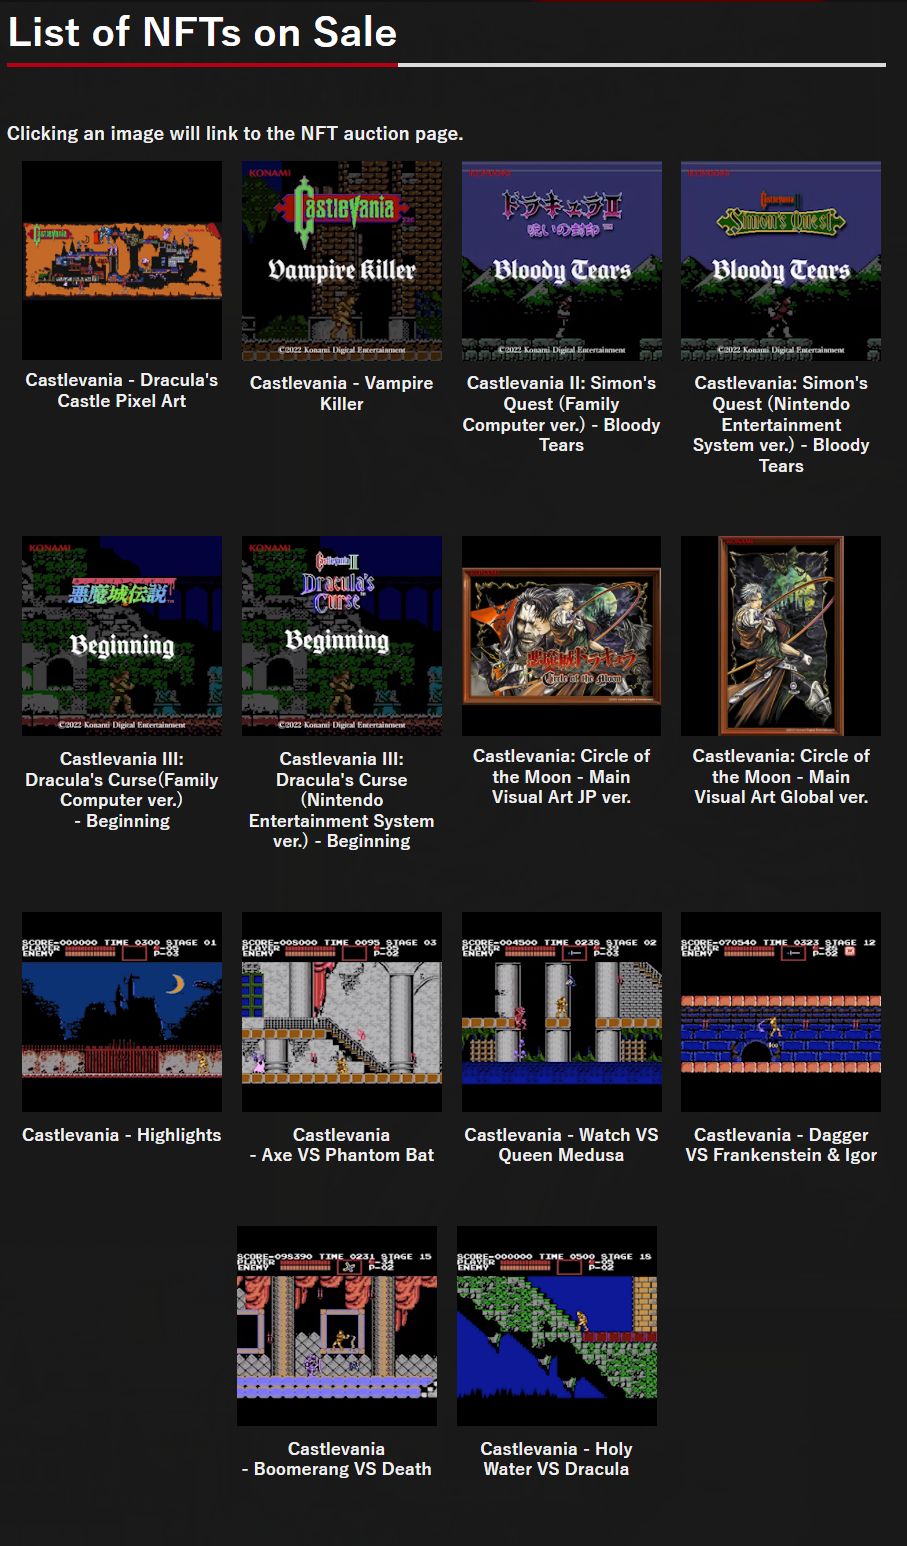Click caption "Dracula's Curse(Family Computer ver.) - Beginning"
Screen dimensions: 907x1546
tap(122, 790)
